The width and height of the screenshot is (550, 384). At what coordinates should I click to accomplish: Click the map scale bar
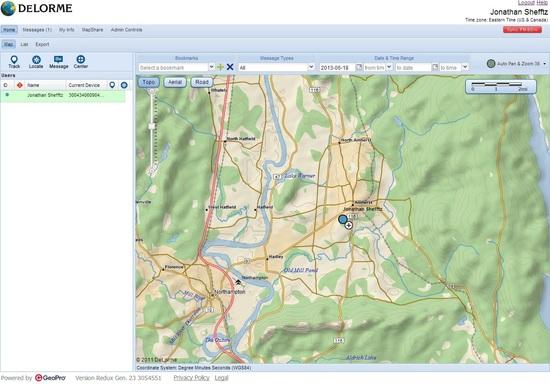501,86
